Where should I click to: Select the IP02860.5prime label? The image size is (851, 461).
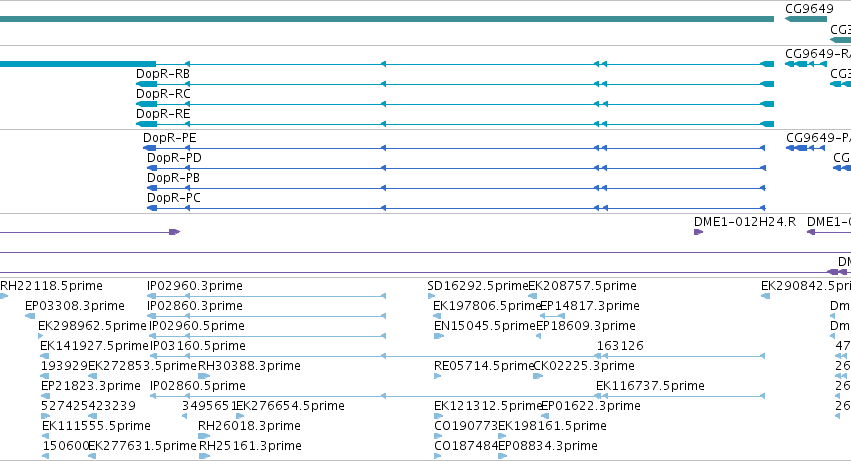coord(198,387)
